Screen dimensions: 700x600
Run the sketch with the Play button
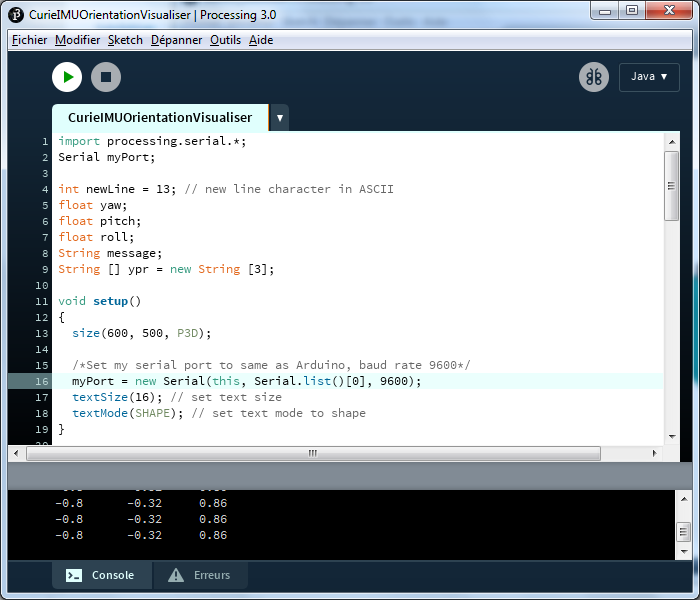click(x=67, y=77)
